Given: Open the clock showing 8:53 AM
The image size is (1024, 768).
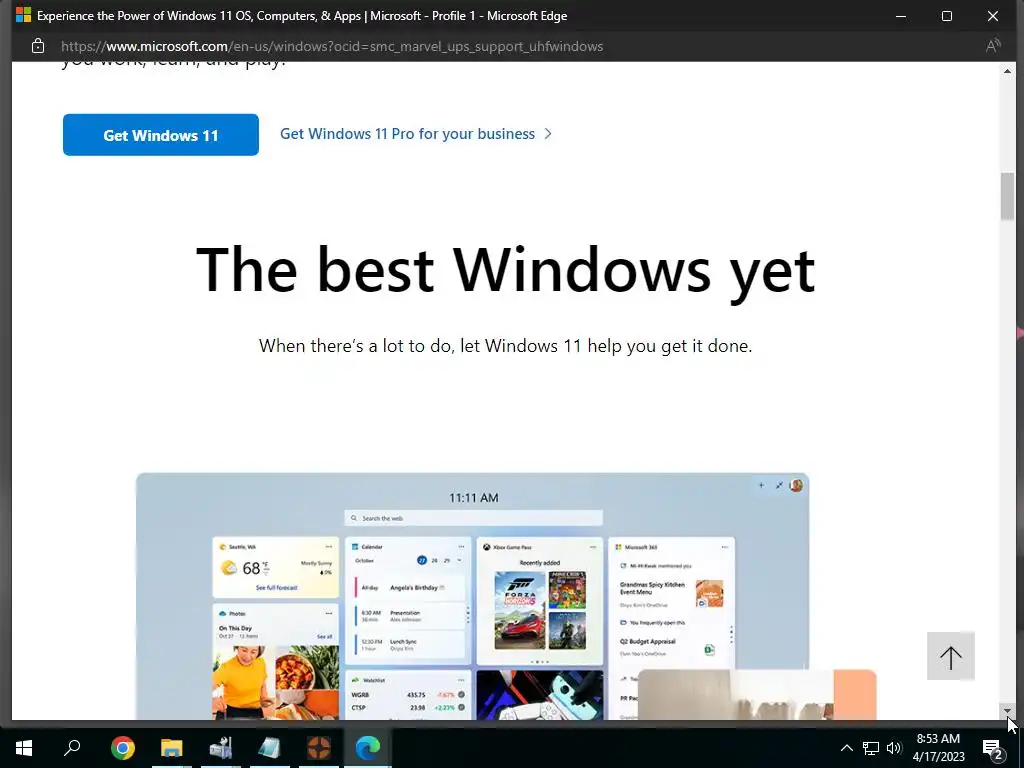Looking at the screenshot, I should (x=938, y=748).
